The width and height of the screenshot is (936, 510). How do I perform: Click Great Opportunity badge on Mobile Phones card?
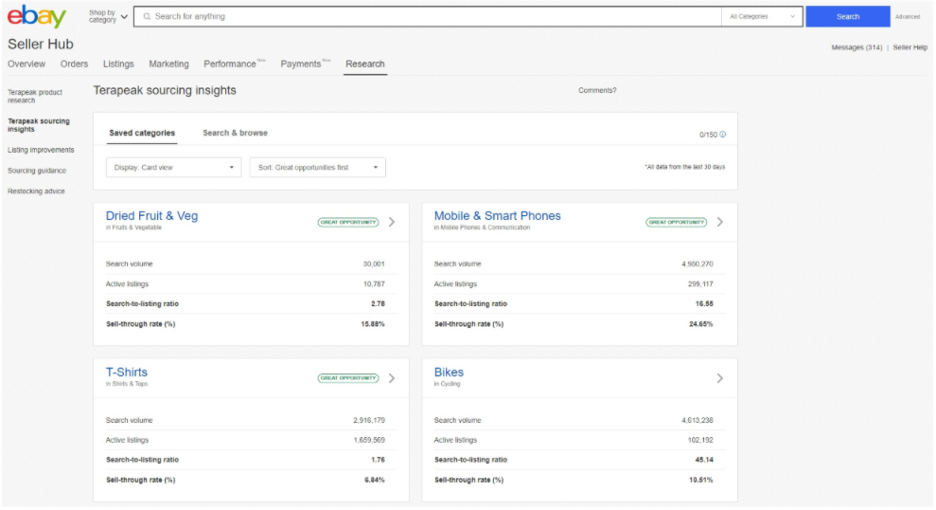676,222
